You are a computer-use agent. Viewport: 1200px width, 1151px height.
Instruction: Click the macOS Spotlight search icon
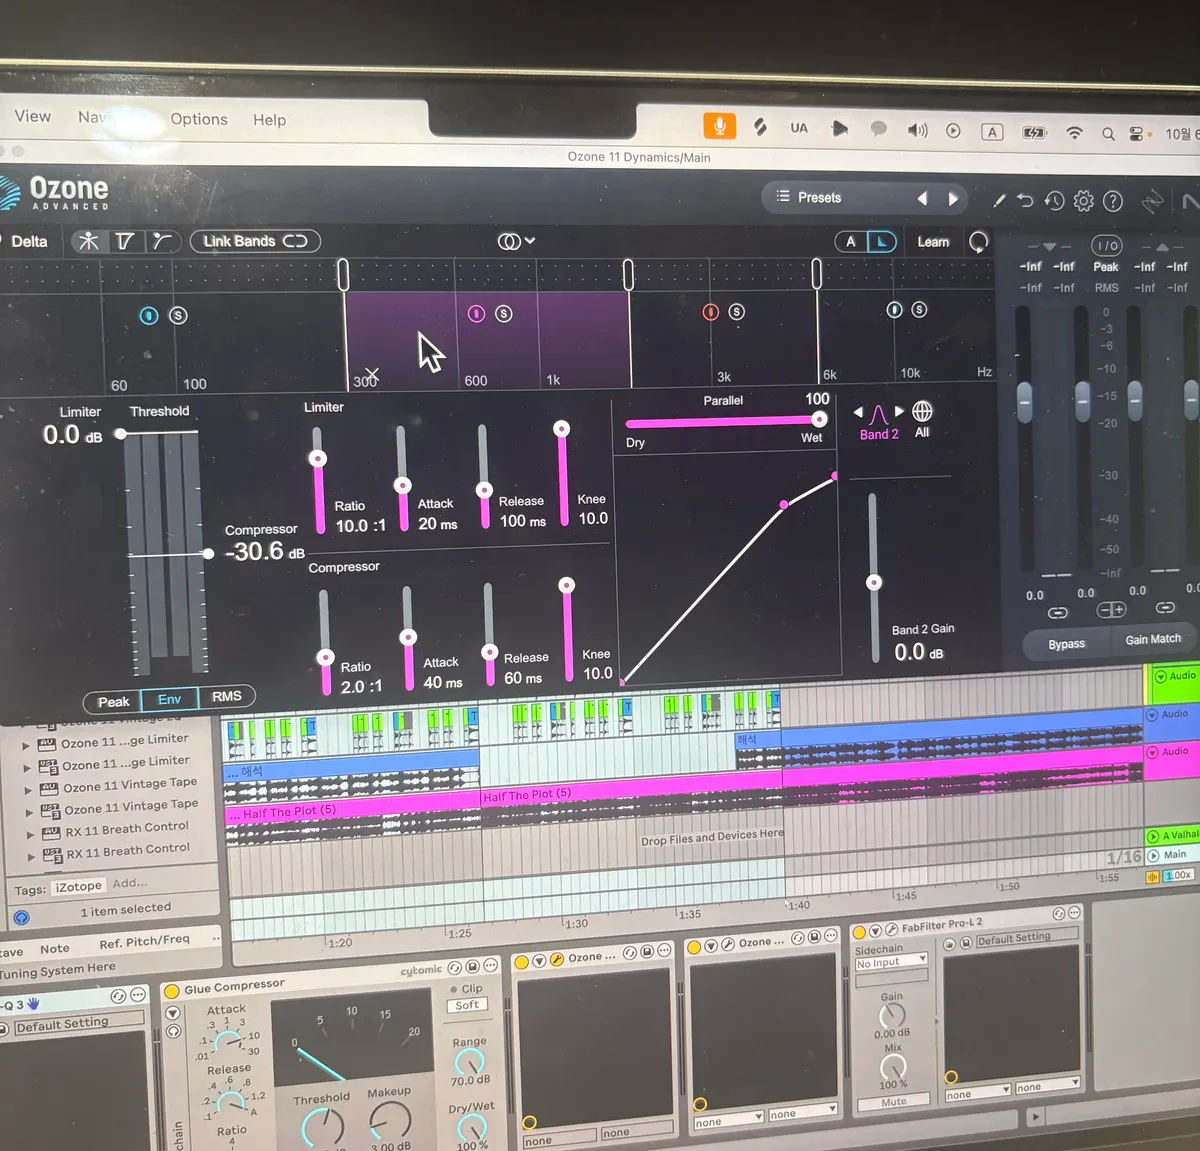pos(1108,133)
